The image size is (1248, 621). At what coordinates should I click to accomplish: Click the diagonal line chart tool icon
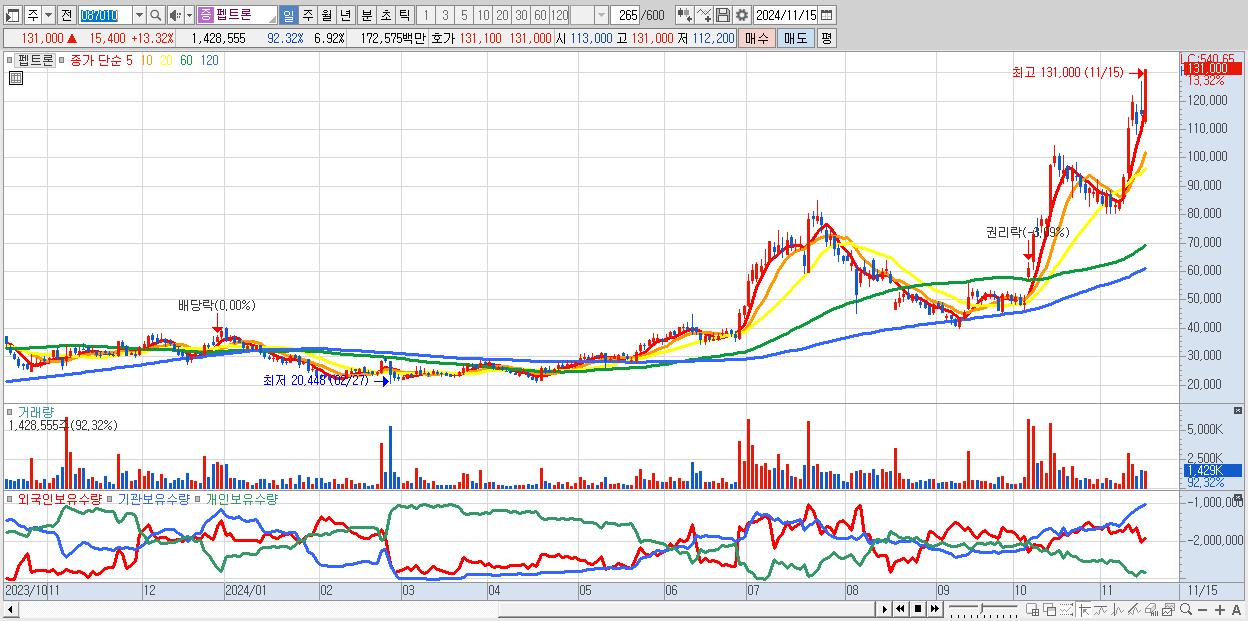pyautogui.click(x=1134, y=609)
